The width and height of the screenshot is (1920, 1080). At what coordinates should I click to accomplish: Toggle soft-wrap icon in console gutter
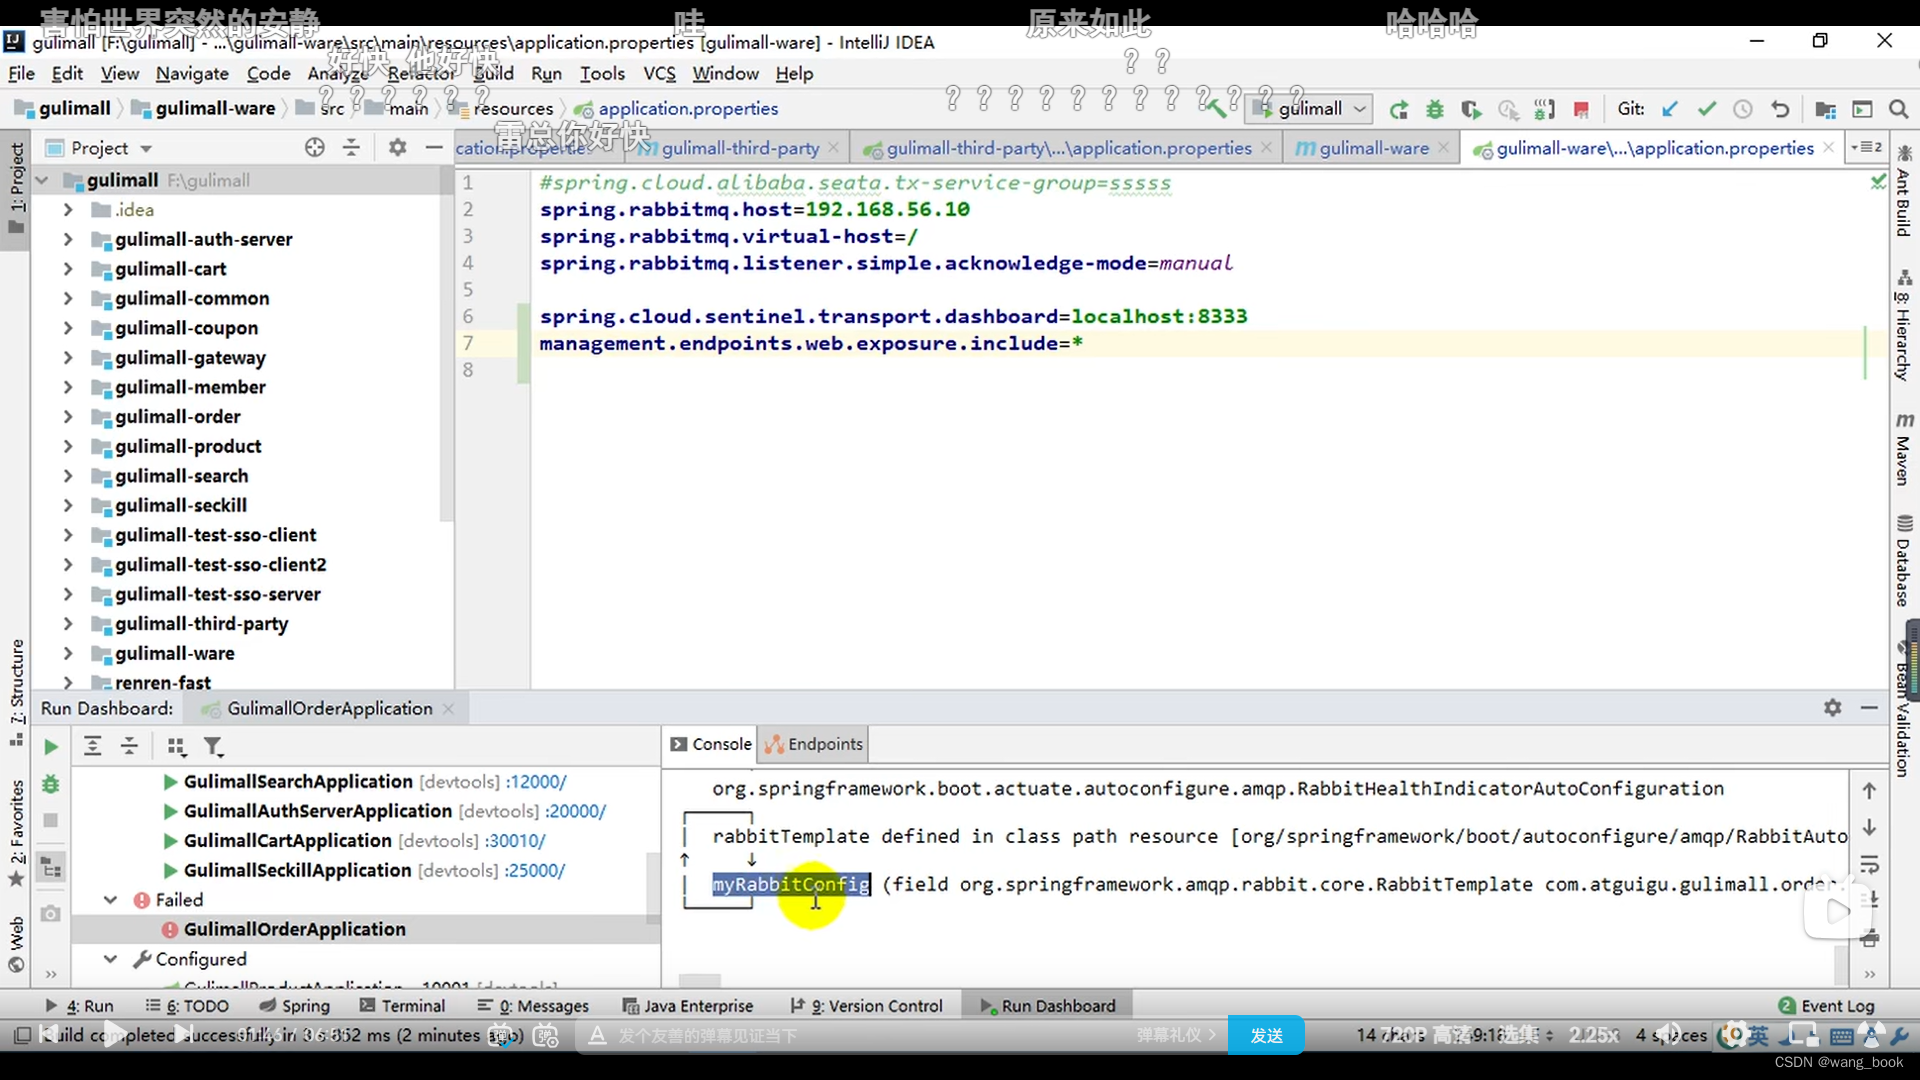tap(1869, 864)
